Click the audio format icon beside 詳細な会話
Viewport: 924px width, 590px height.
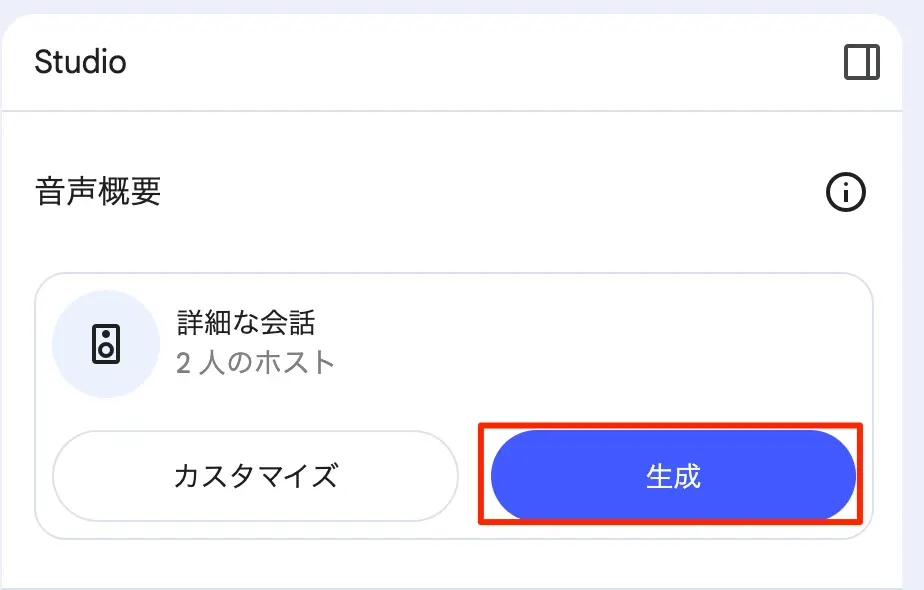[x=106, y=344]
